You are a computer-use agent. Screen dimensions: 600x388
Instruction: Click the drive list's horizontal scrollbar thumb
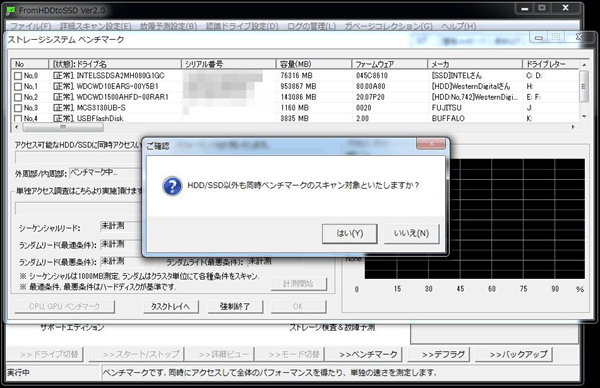pos(63,127)
